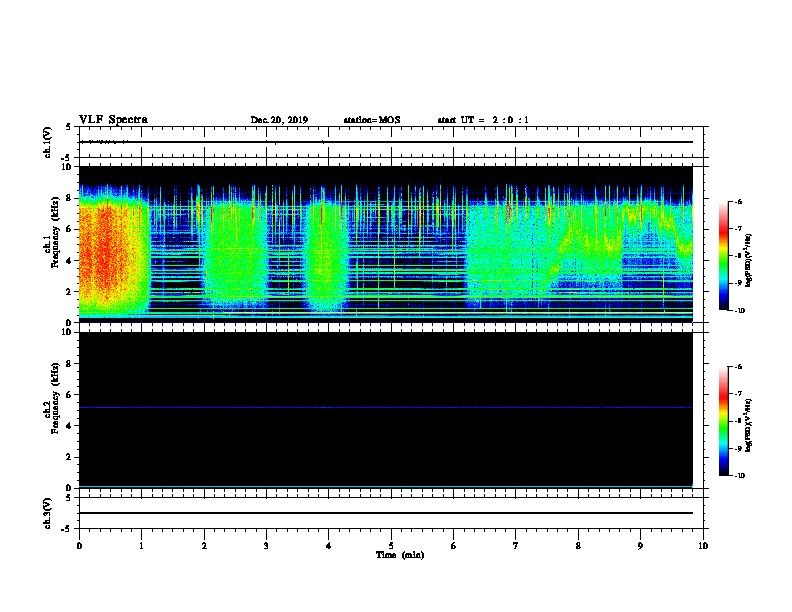Click the ch.2 spectrogram color scale bar

724,421
